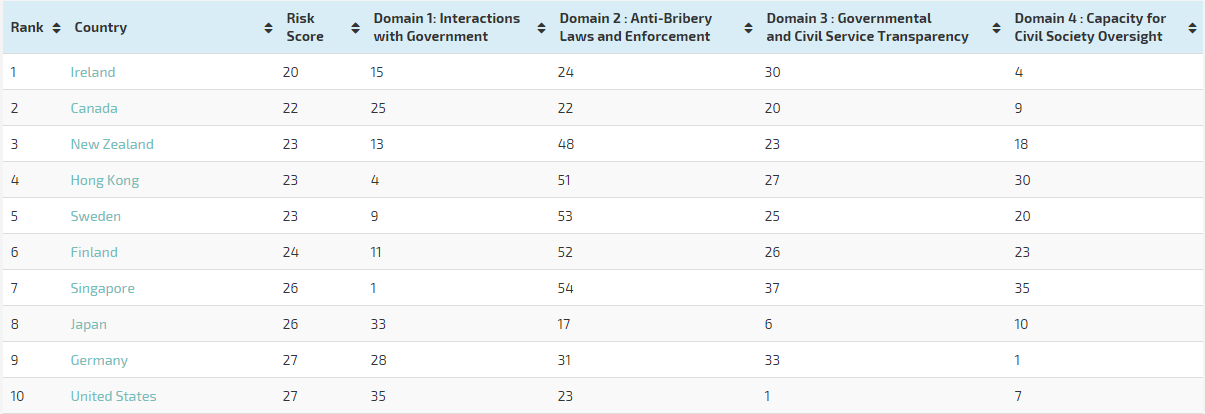This screenshot has width=1205, height=414.
Task: Click the Country column header label
Action: (101, 28)
